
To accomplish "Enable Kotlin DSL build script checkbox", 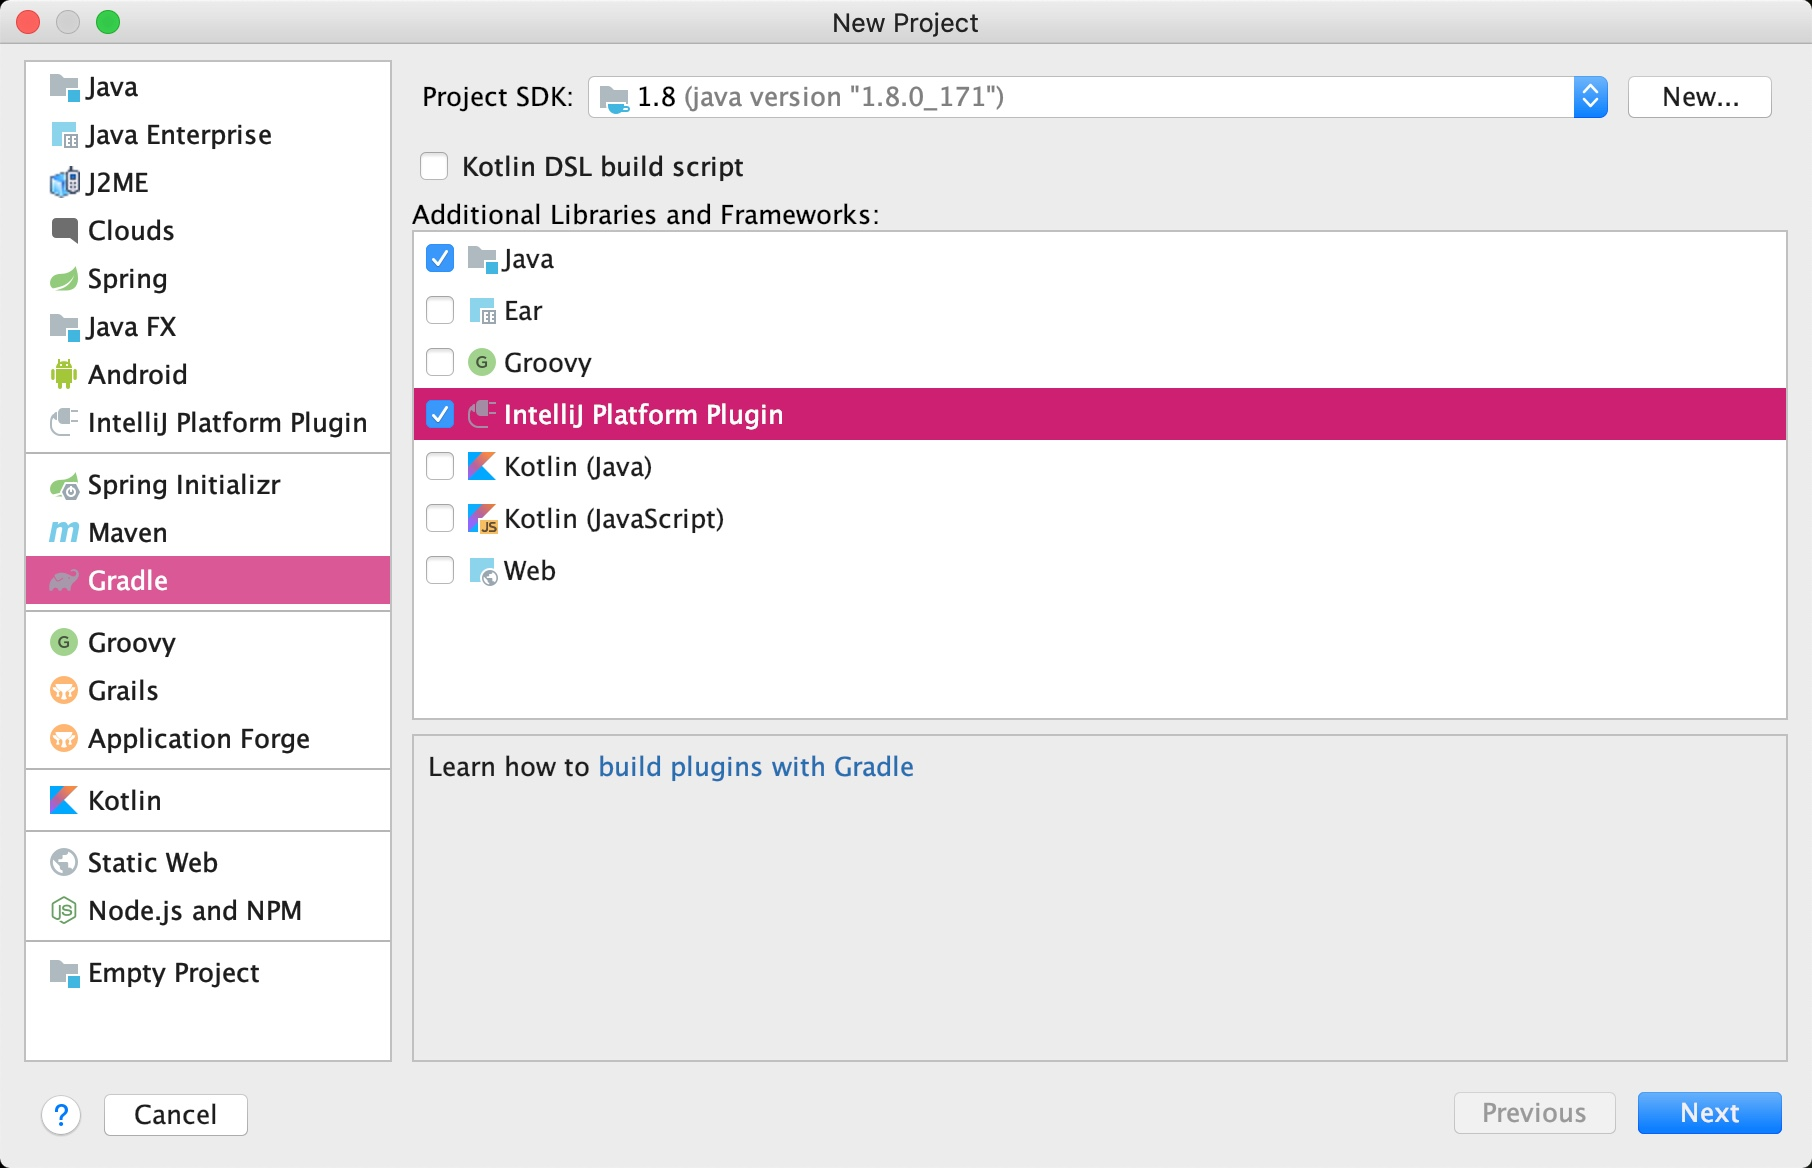I will 434,166.
